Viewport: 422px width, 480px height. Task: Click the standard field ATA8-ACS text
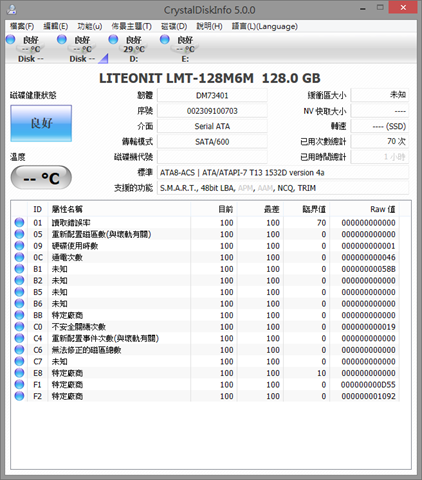[283, 173]
